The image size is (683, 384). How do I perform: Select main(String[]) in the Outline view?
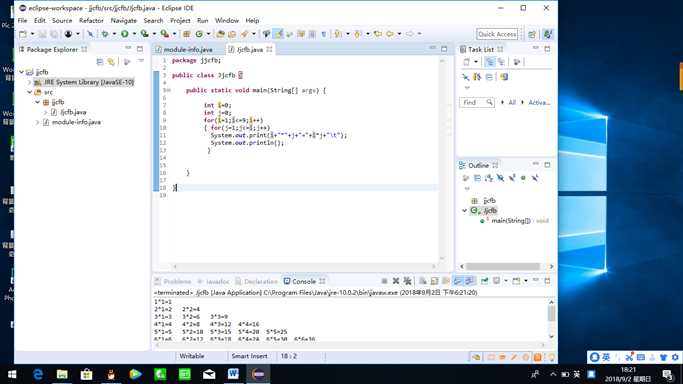coord(511,221)
